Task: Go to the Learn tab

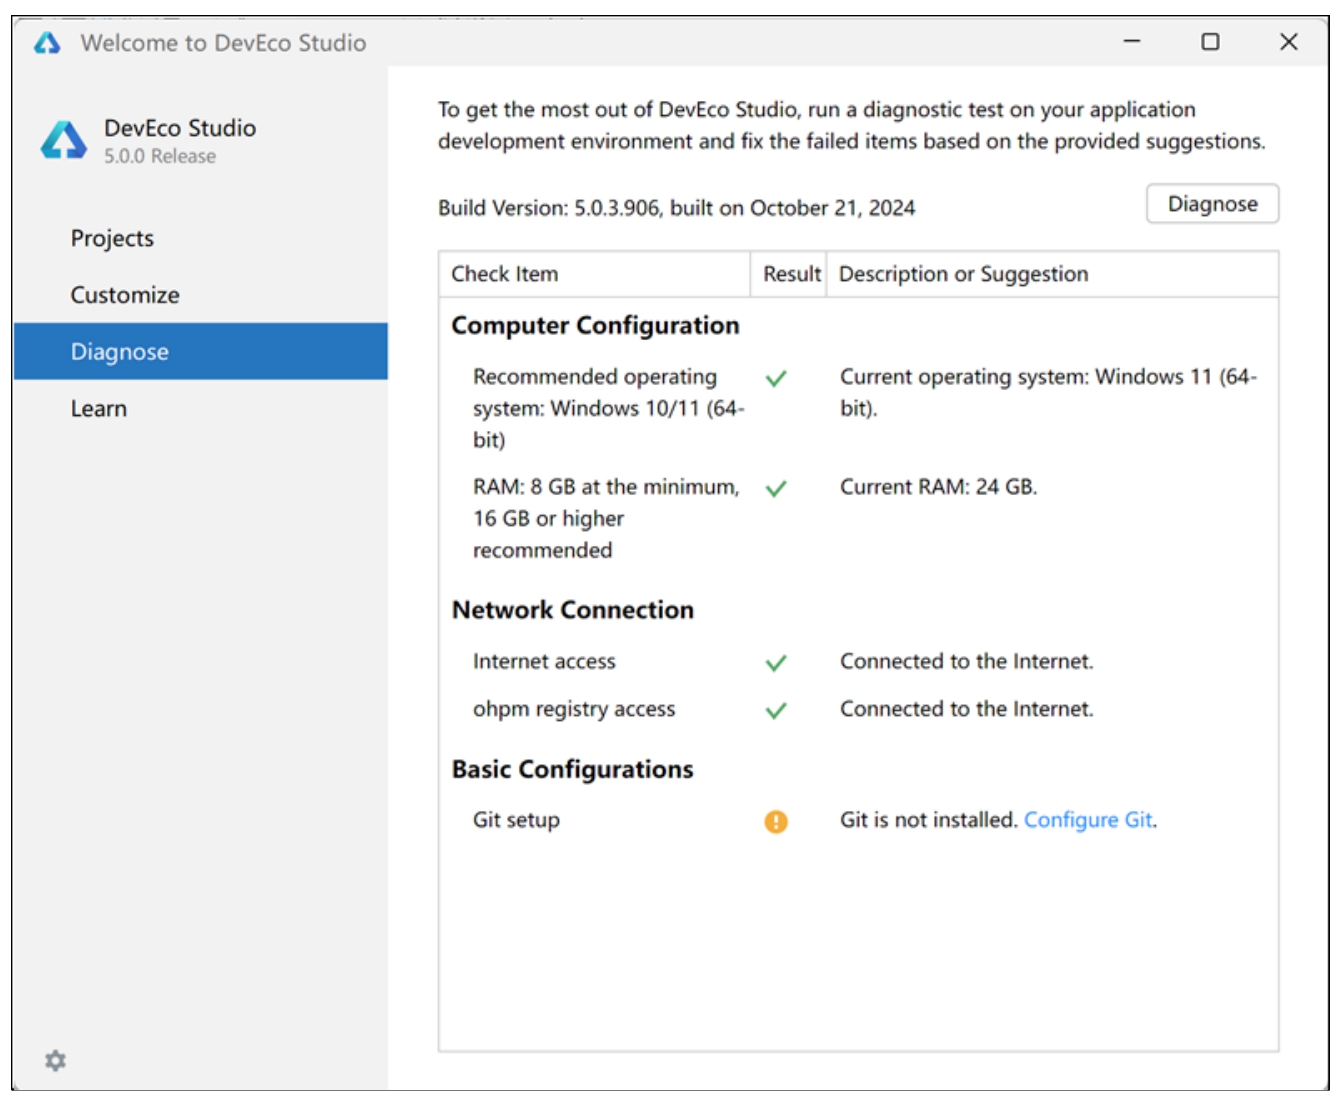Action: [x=99, y=409]
